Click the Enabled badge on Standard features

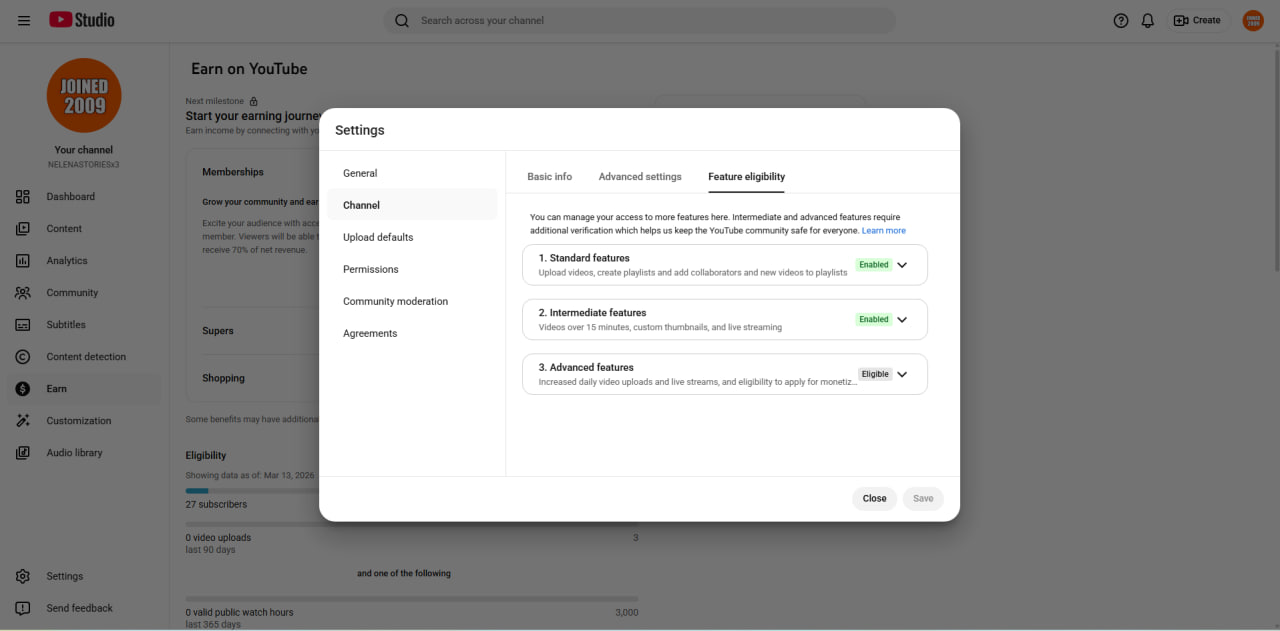click(x=874, y=265)
